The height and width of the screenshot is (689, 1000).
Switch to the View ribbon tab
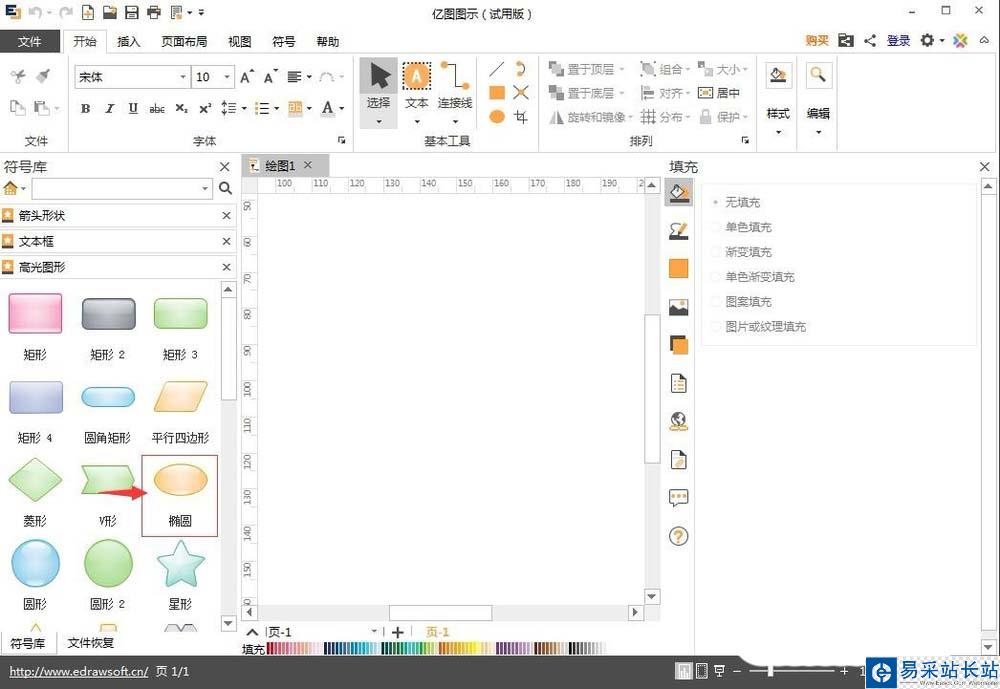click(240, 41)
